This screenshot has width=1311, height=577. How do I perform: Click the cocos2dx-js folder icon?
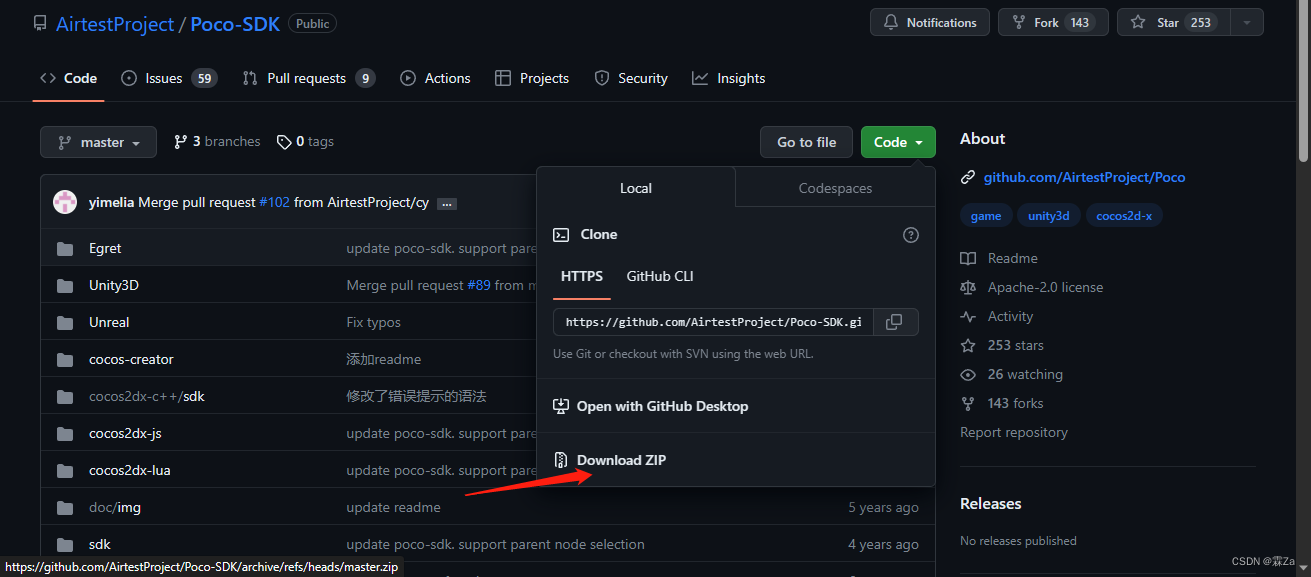click(66, 433)
